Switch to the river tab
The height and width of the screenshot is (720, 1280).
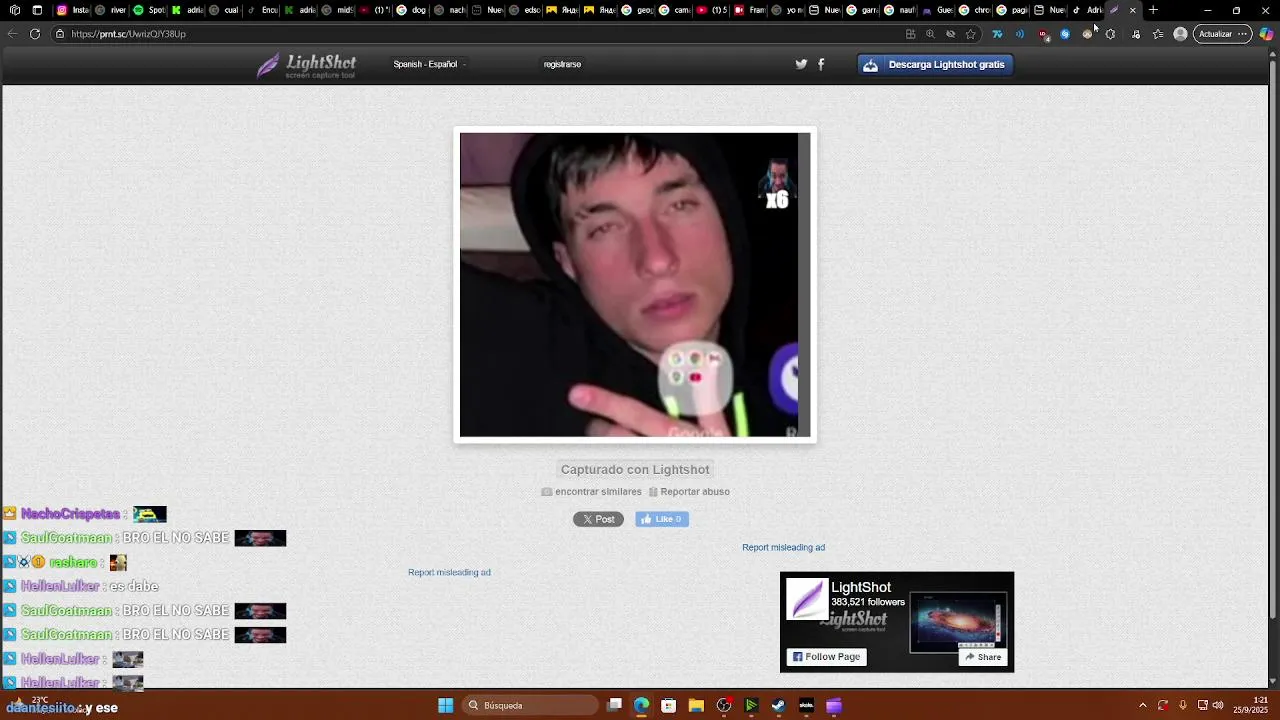click(111, 10)
